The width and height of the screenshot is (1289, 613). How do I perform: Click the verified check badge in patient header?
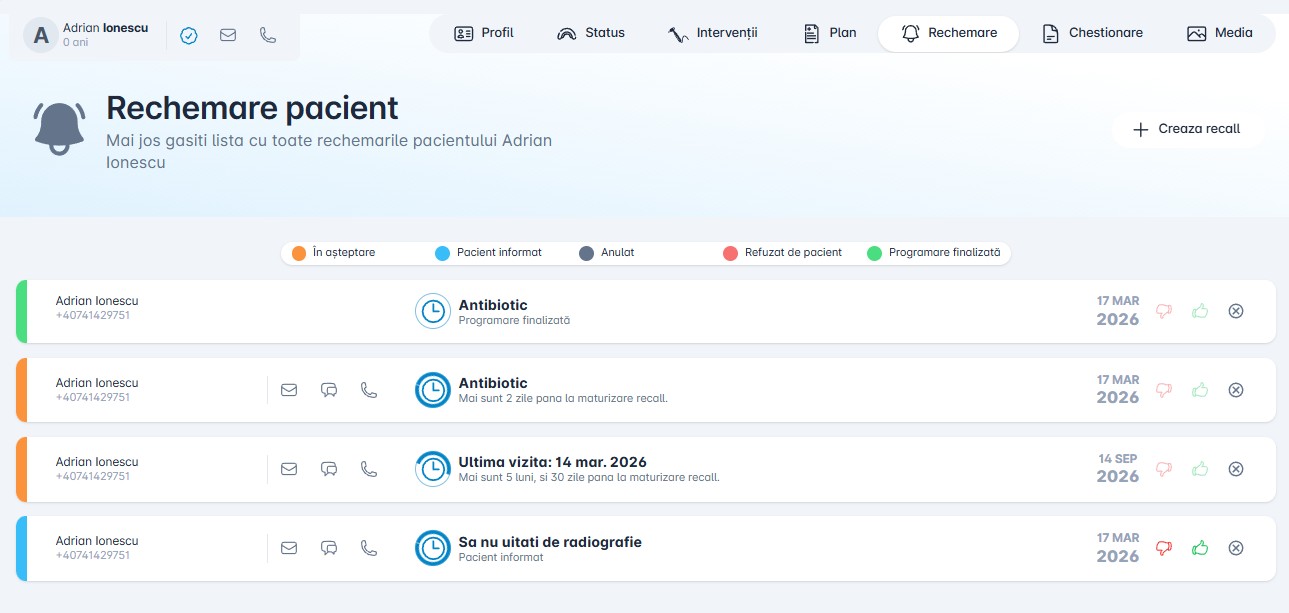pyautogui.click(x=188, y=35)
